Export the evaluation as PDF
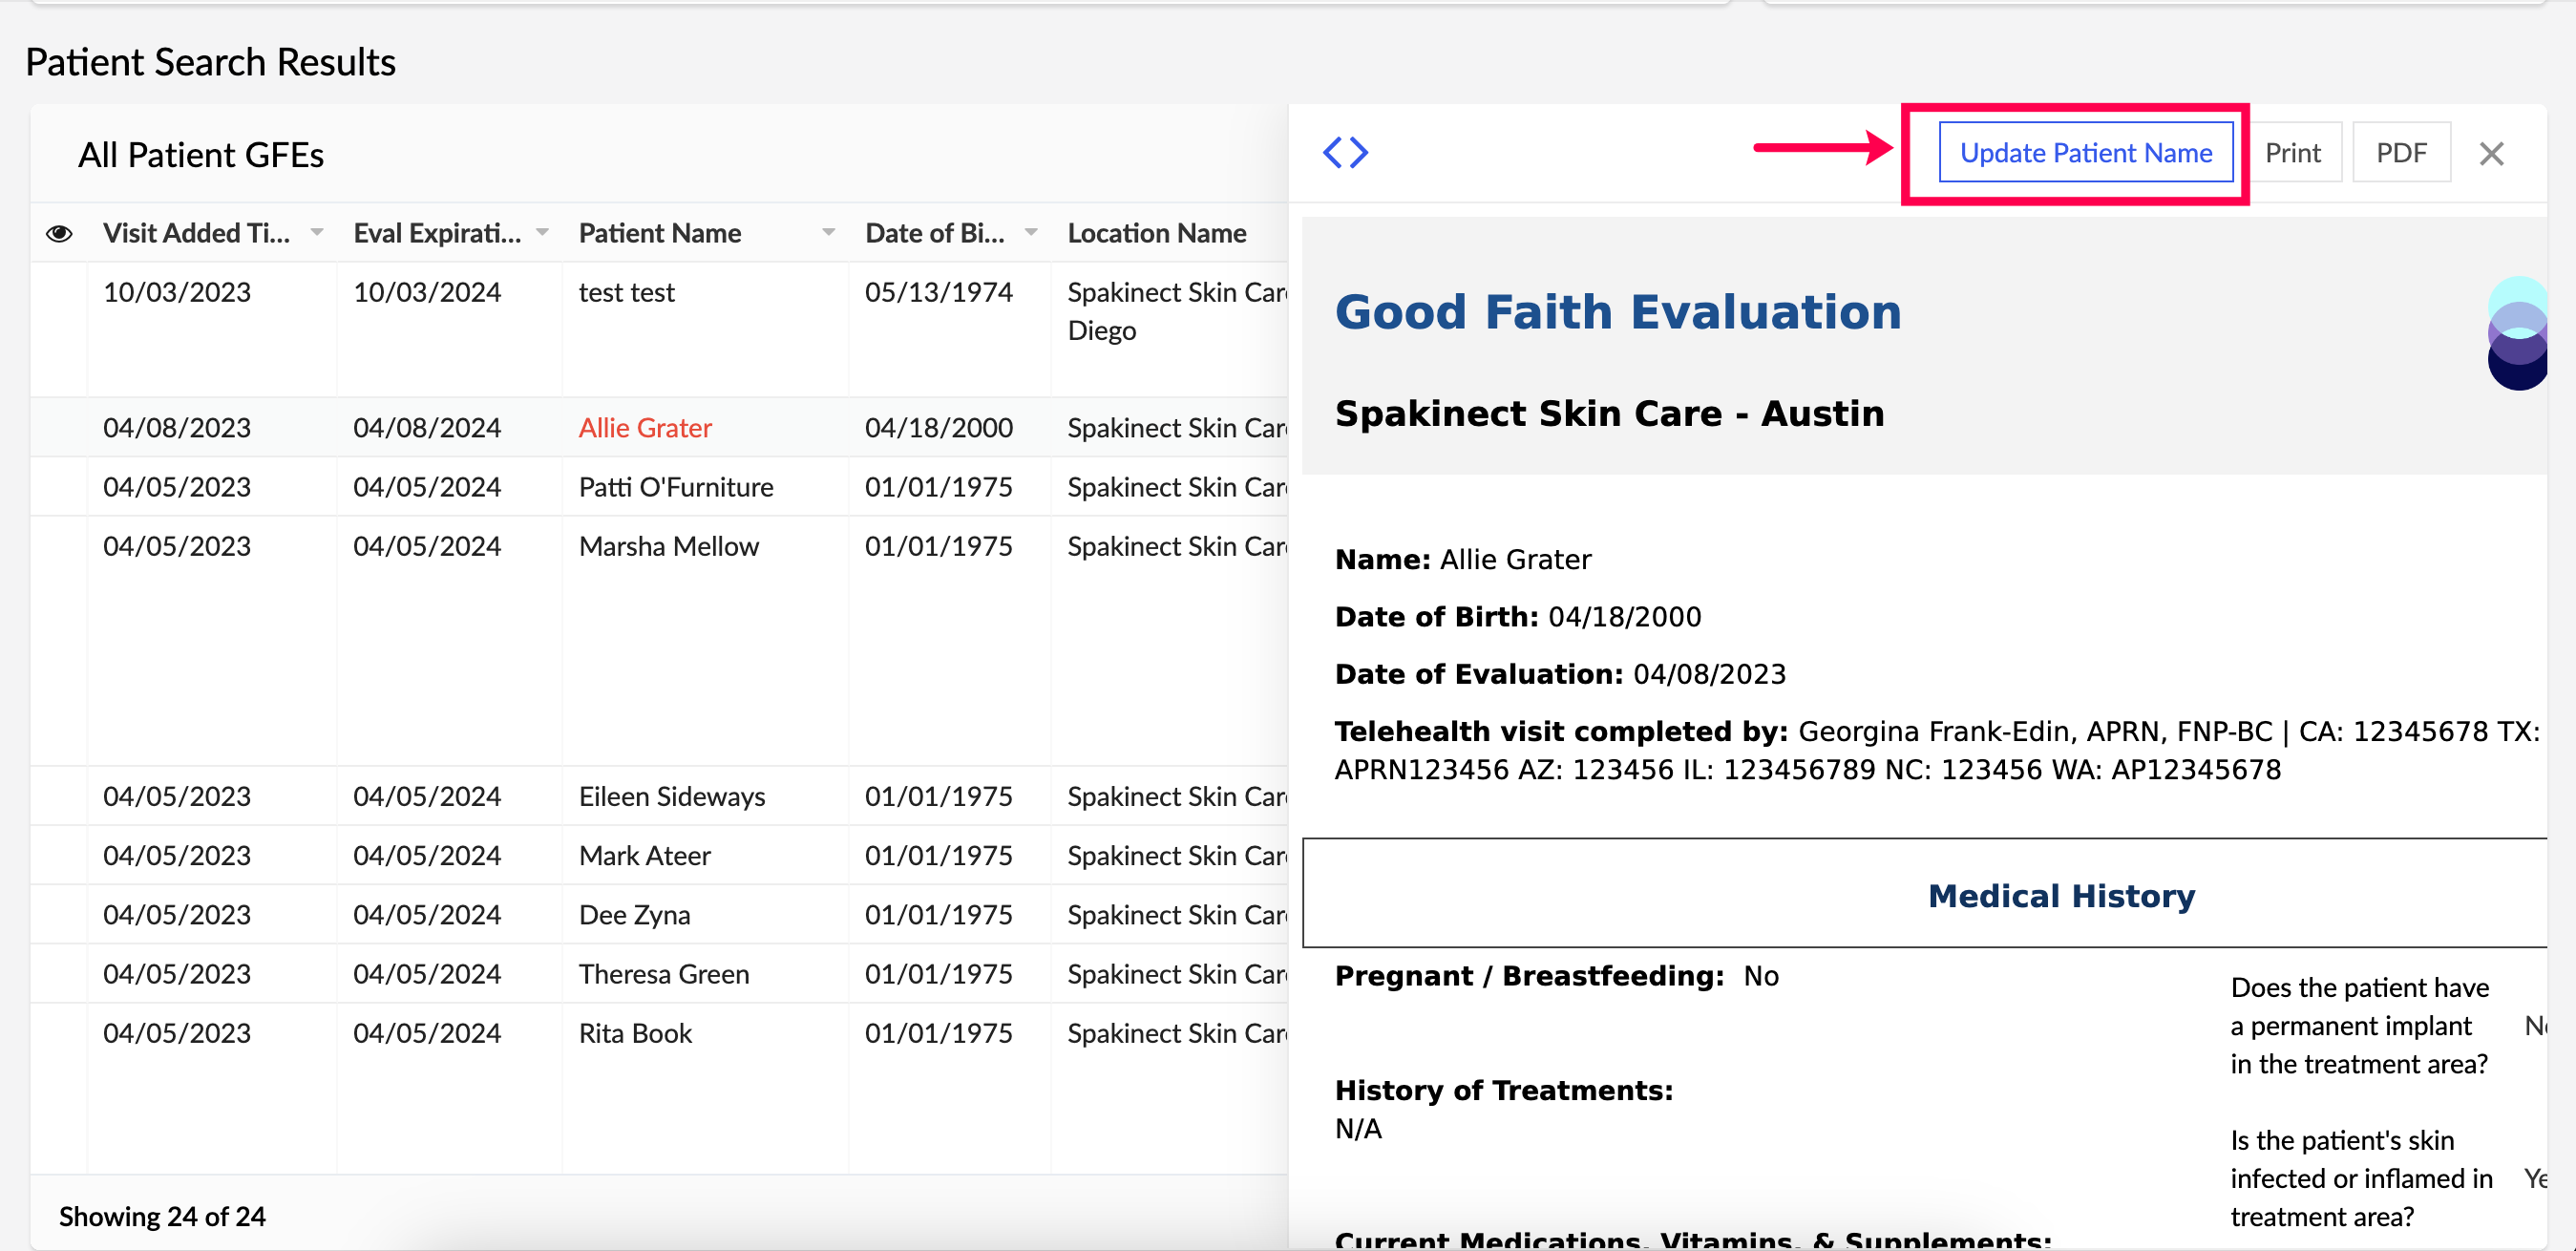The image size is (2576, 1251). (2401, 152)
